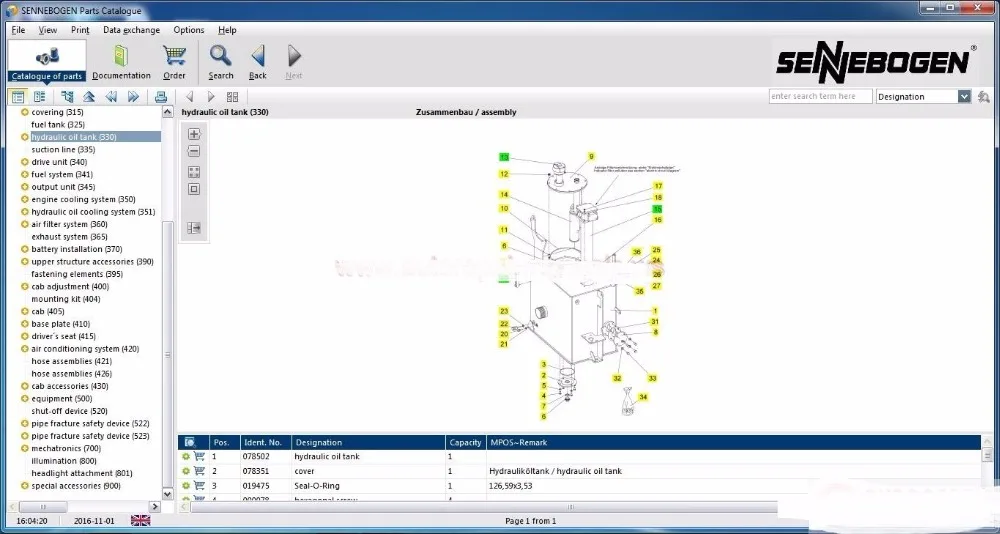Expand the fuel system (341) node
Viewport: 1000px width, 534px height.
click(x=25, y=174)
